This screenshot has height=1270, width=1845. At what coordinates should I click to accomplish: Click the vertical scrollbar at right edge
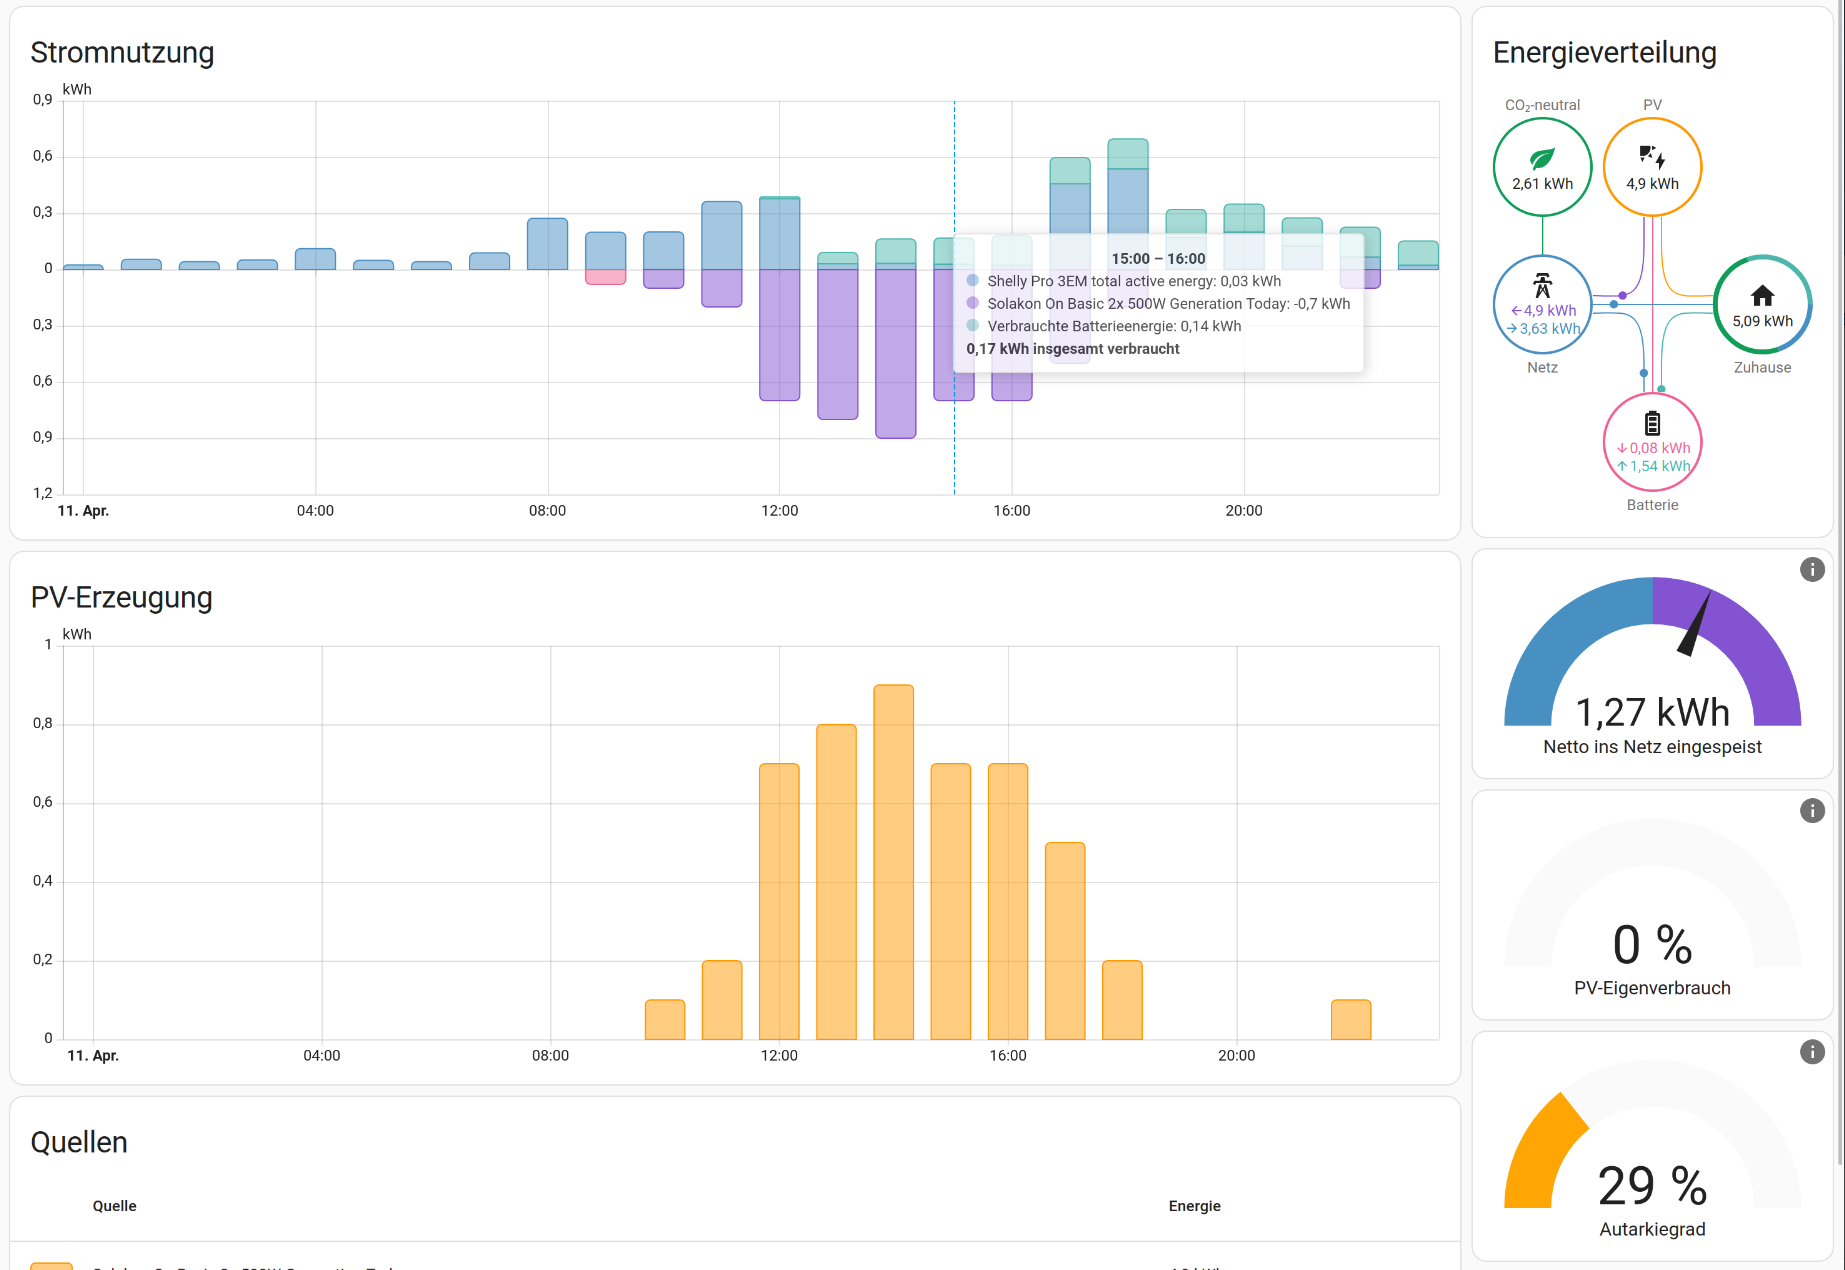coord(1840,580)
